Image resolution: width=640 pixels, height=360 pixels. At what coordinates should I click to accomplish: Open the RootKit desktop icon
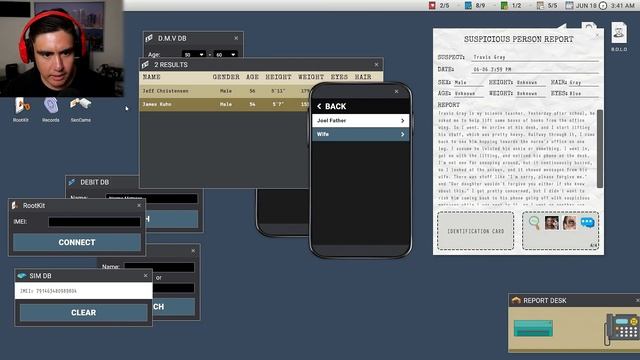pos(22,106)
